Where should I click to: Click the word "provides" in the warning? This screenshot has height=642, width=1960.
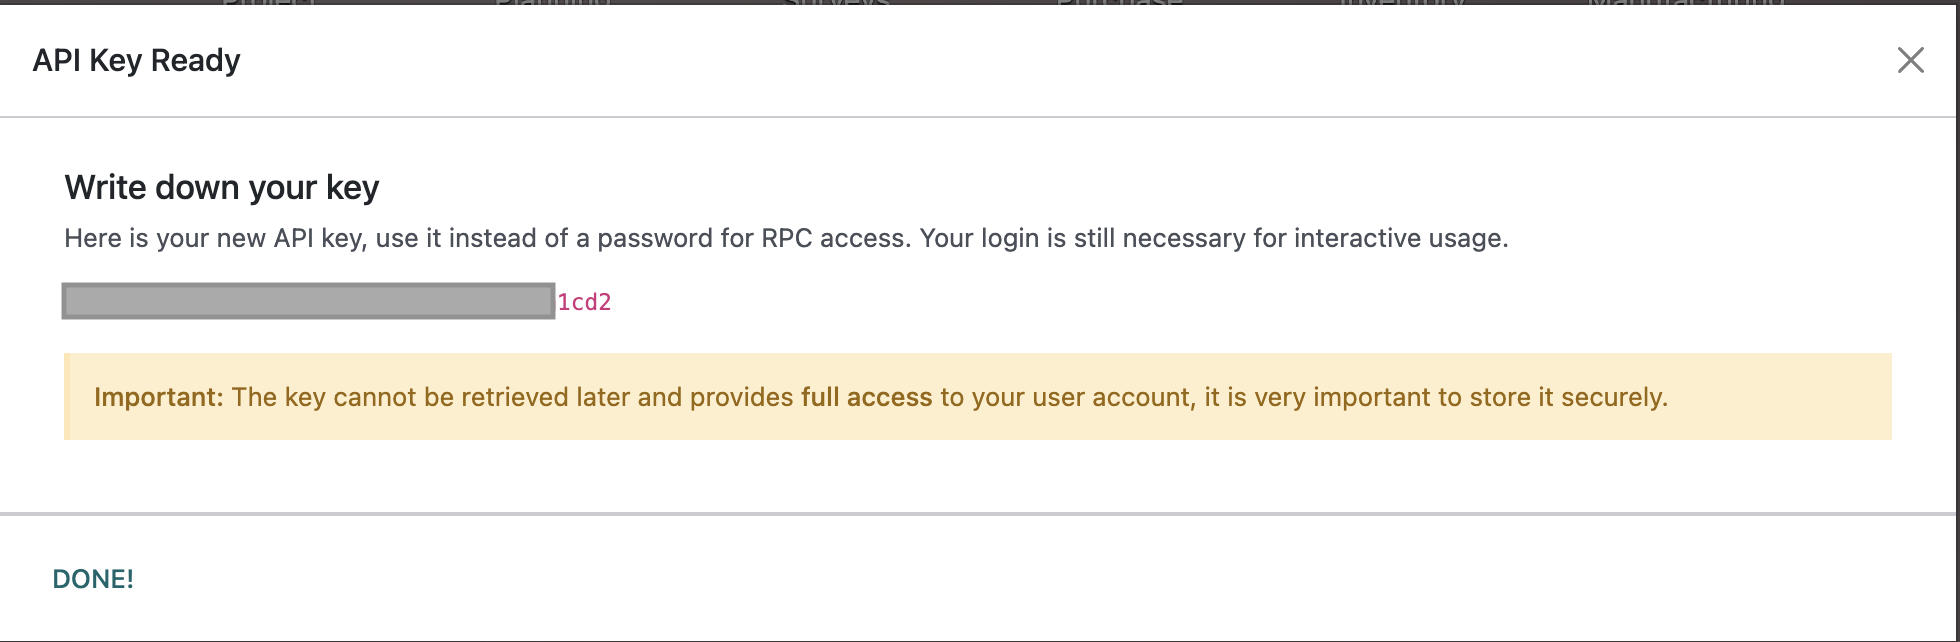click(x=741, y=397)
